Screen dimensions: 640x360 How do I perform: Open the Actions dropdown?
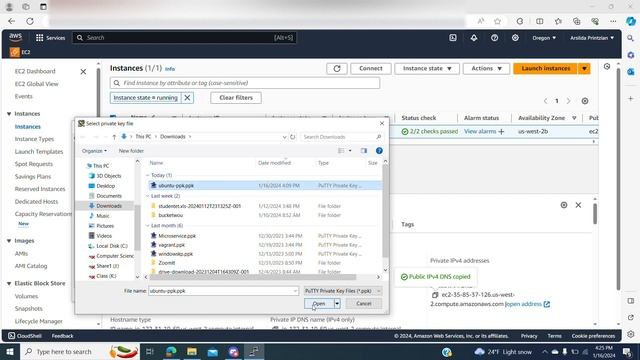click(x=486, y=69)
